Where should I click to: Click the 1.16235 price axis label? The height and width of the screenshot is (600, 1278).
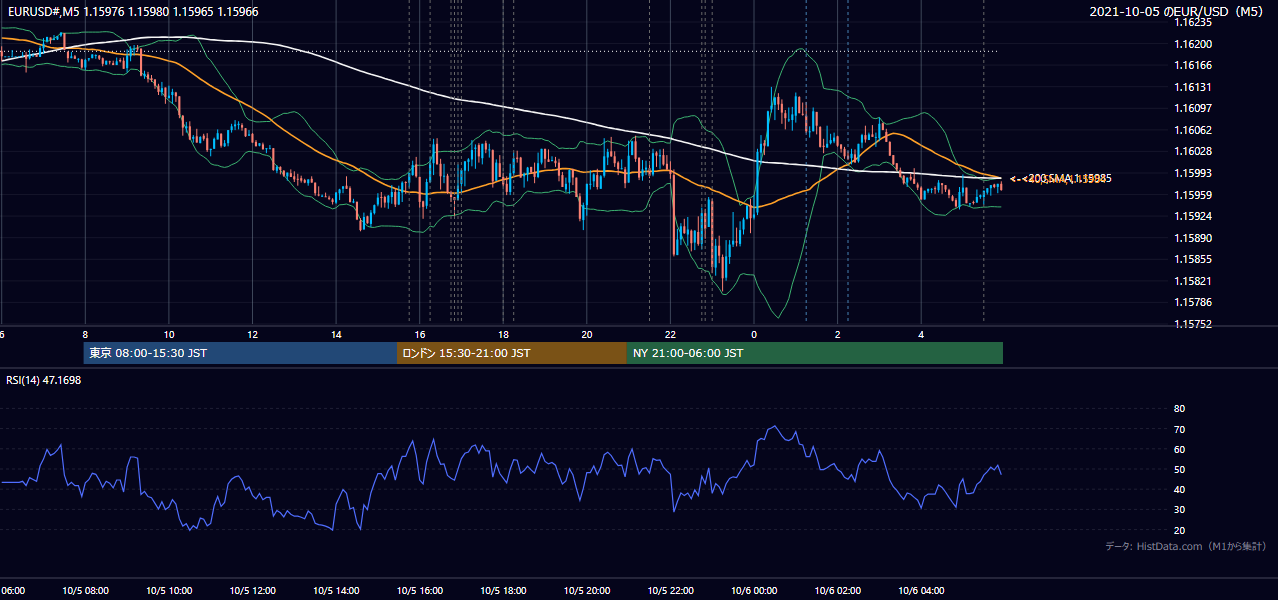pos(1192,22)
